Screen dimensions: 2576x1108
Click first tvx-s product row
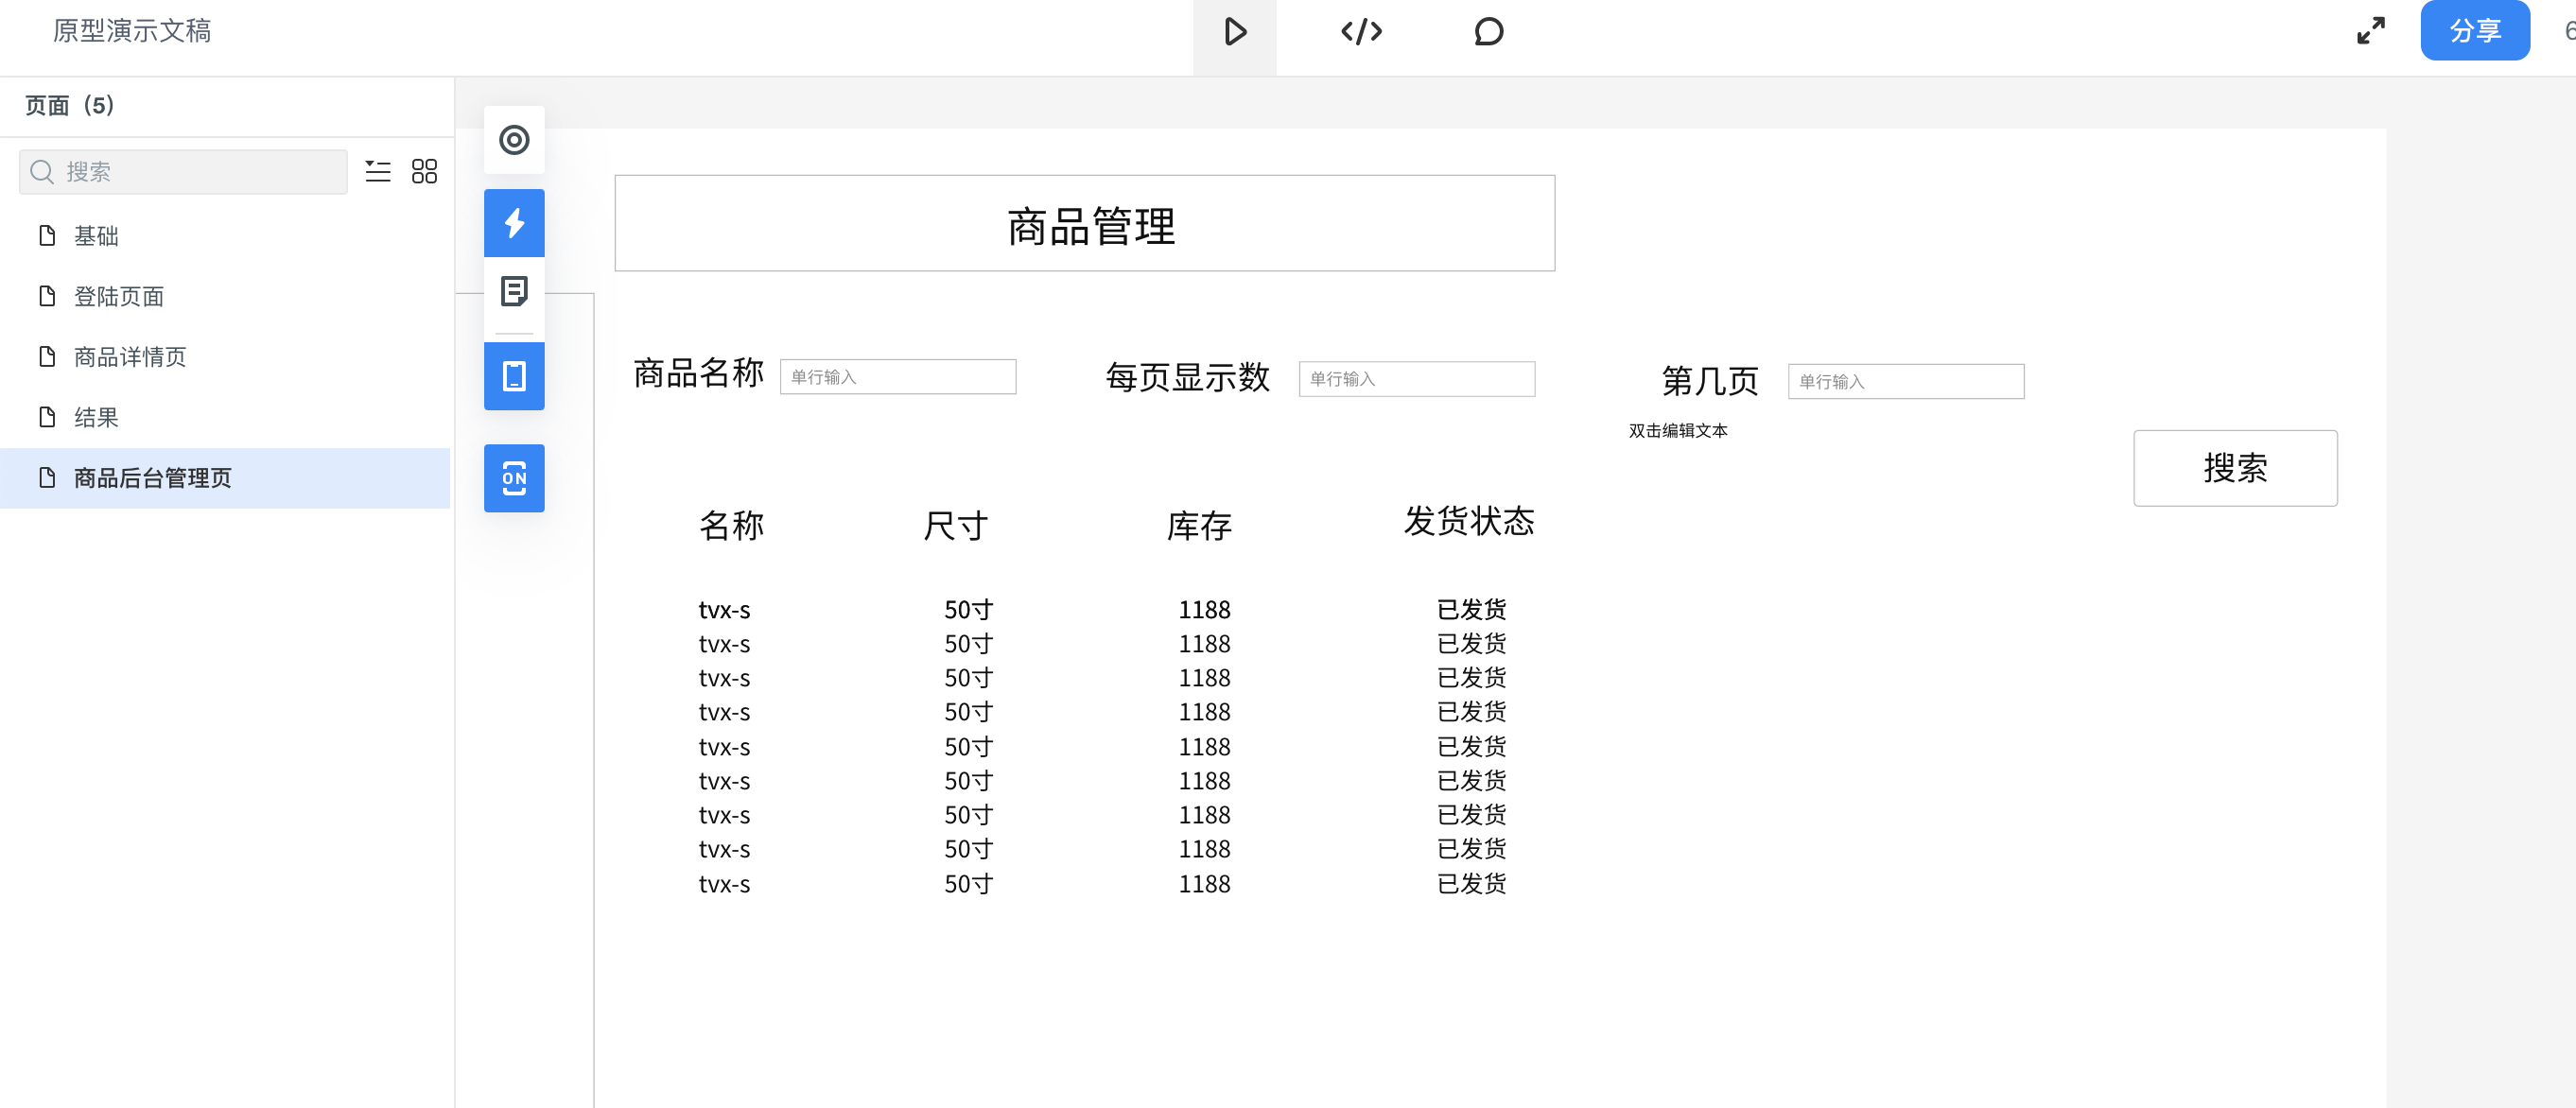[1085, 607]
